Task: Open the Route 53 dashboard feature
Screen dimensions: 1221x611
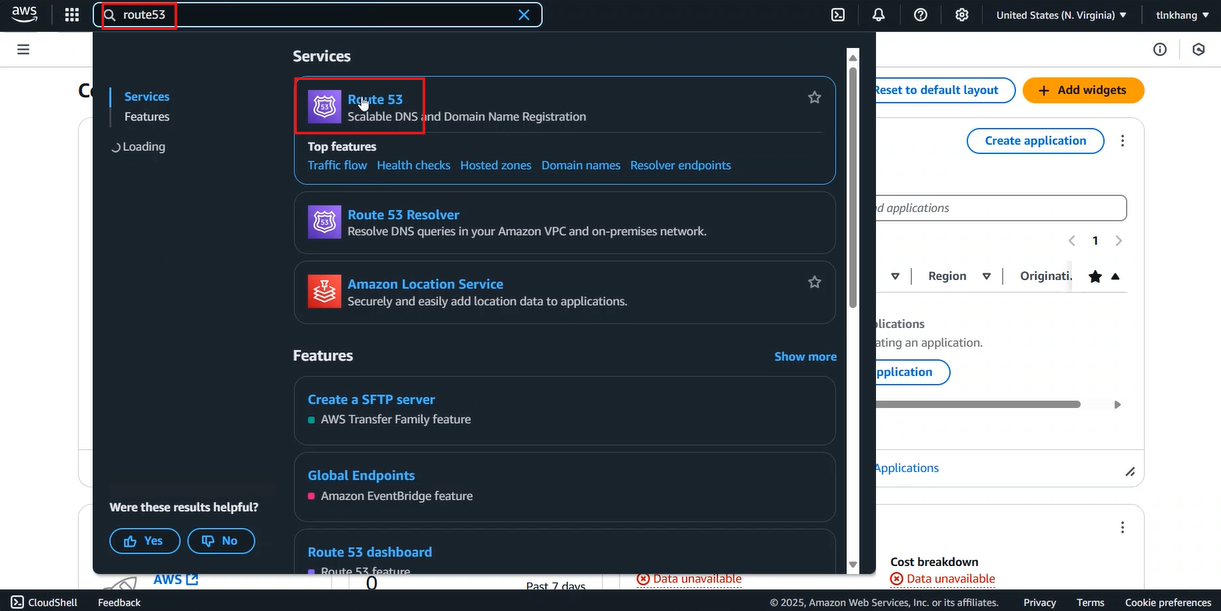Action: tap(370, 552)
